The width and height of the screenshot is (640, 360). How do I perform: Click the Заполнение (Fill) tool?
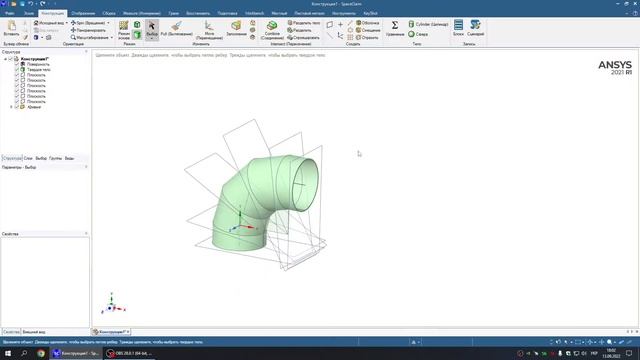[236, 29]
